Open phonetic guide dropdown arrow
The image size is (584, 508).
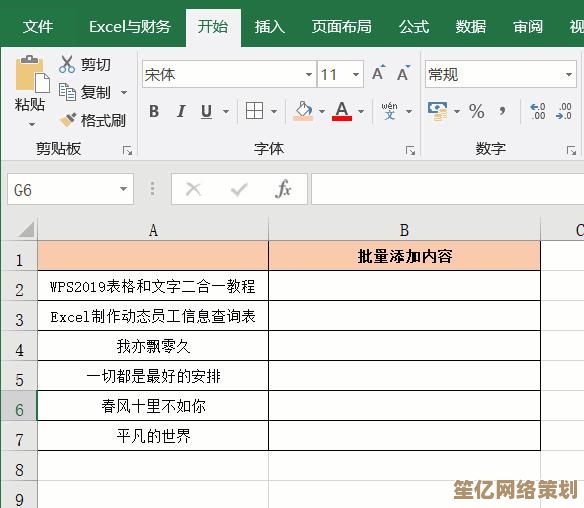point(409,111)
